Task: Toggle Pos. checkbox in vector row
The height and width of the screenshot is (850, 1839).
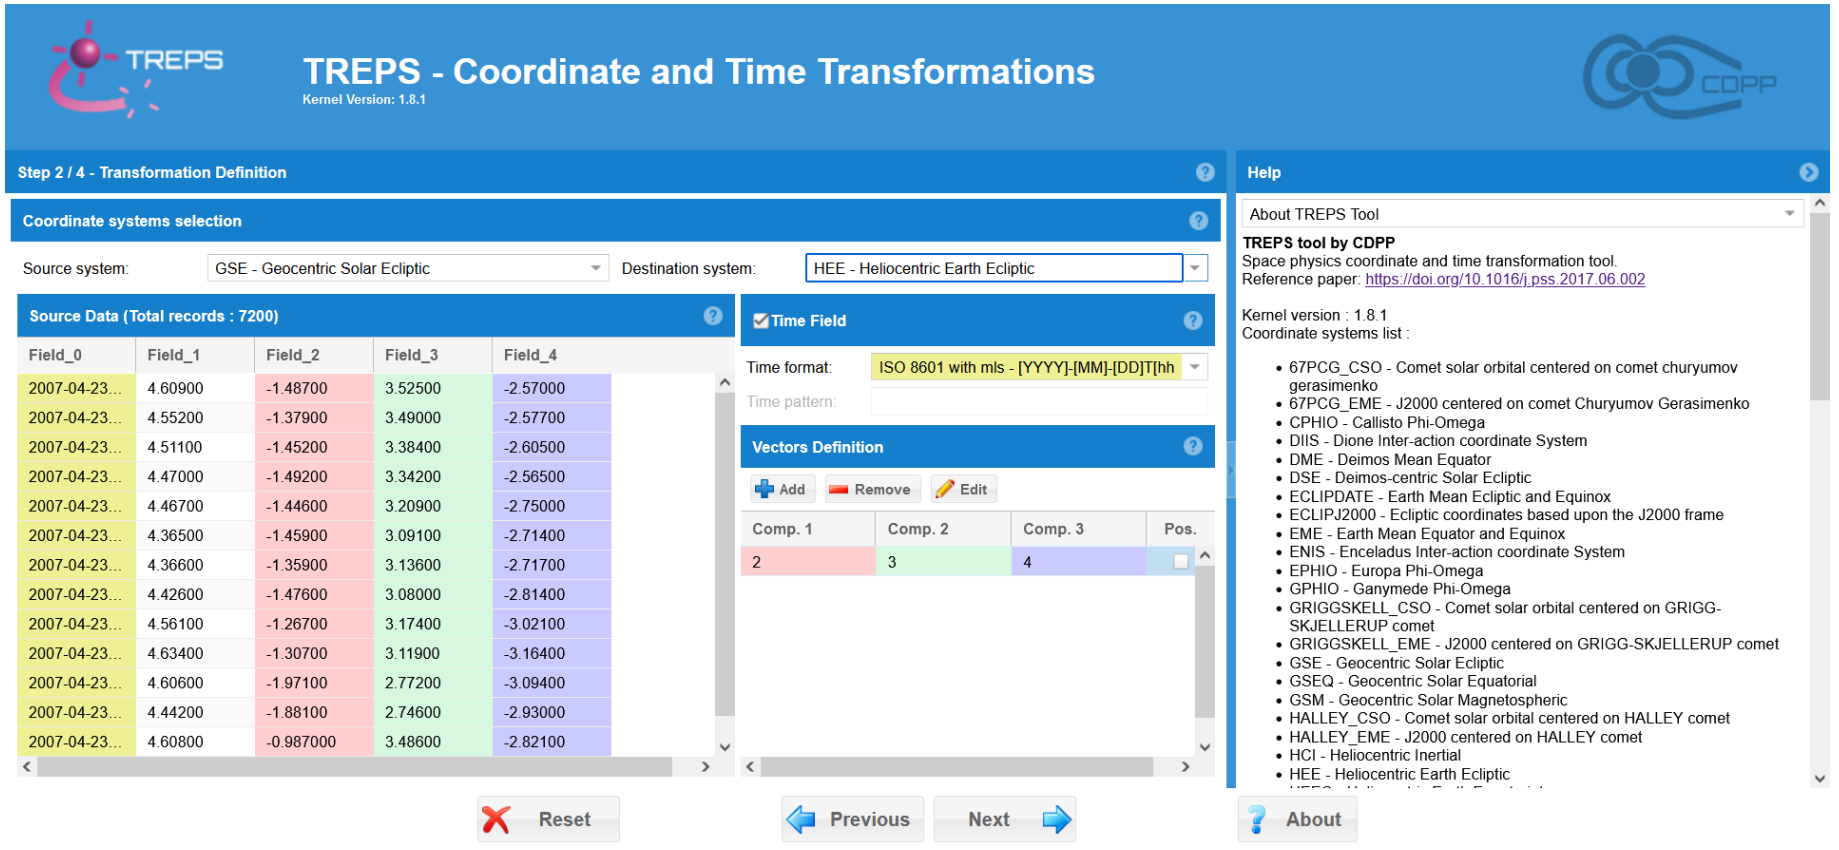Action: (x=1180, y=562)
